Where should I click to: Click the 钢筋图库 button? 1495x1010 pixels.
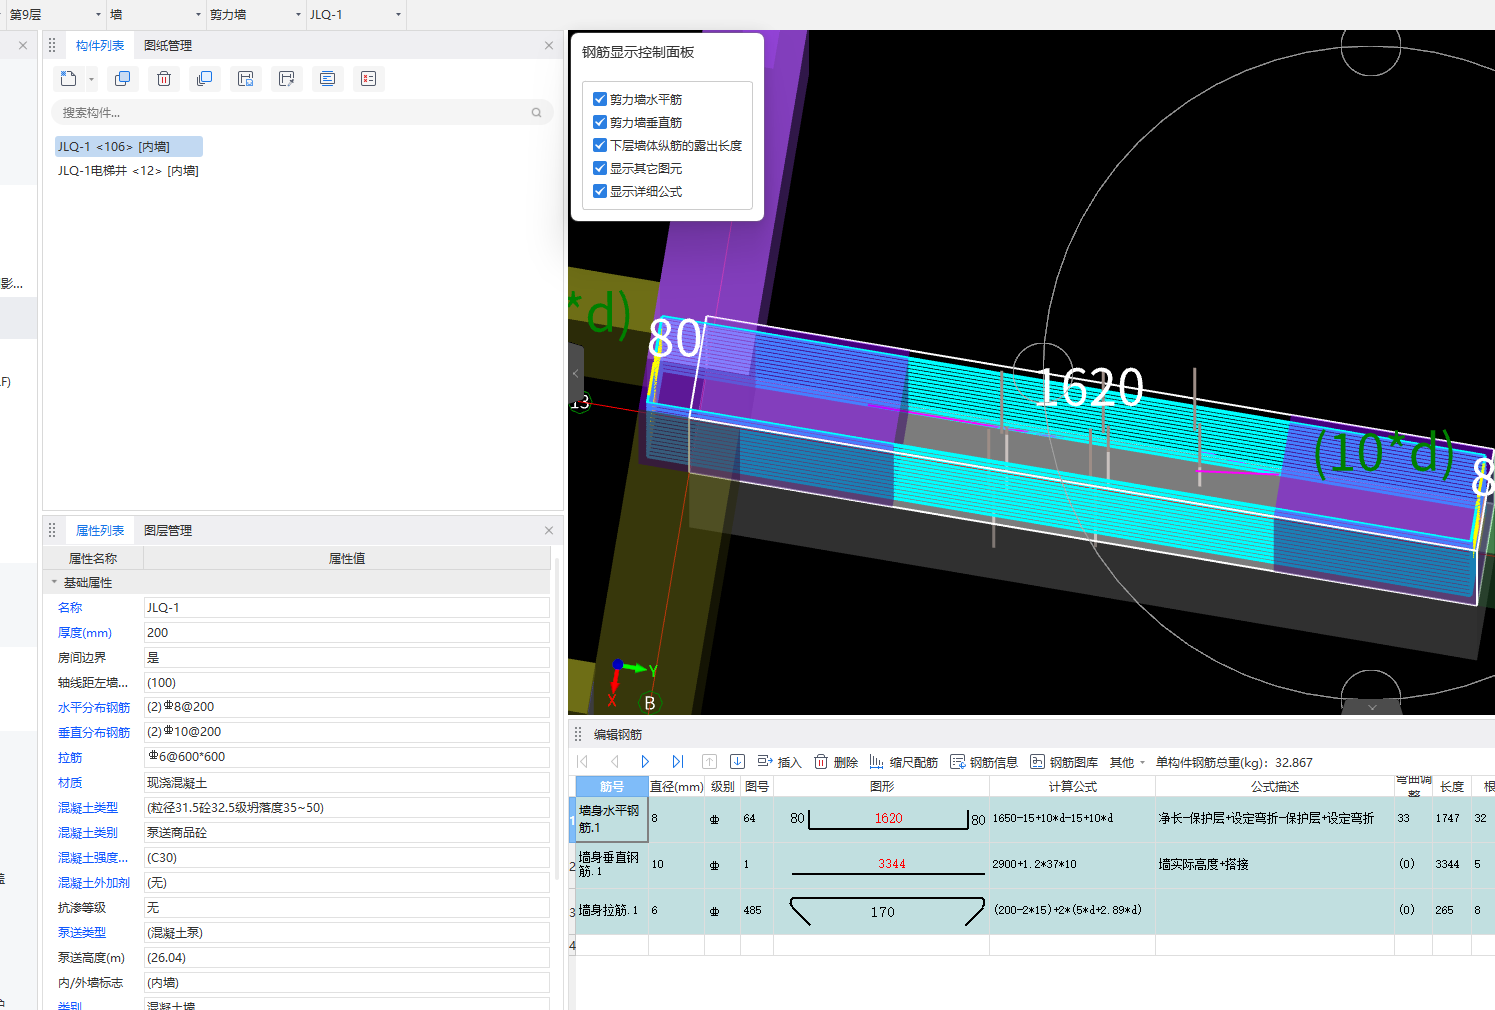[x=1064, y=762]
